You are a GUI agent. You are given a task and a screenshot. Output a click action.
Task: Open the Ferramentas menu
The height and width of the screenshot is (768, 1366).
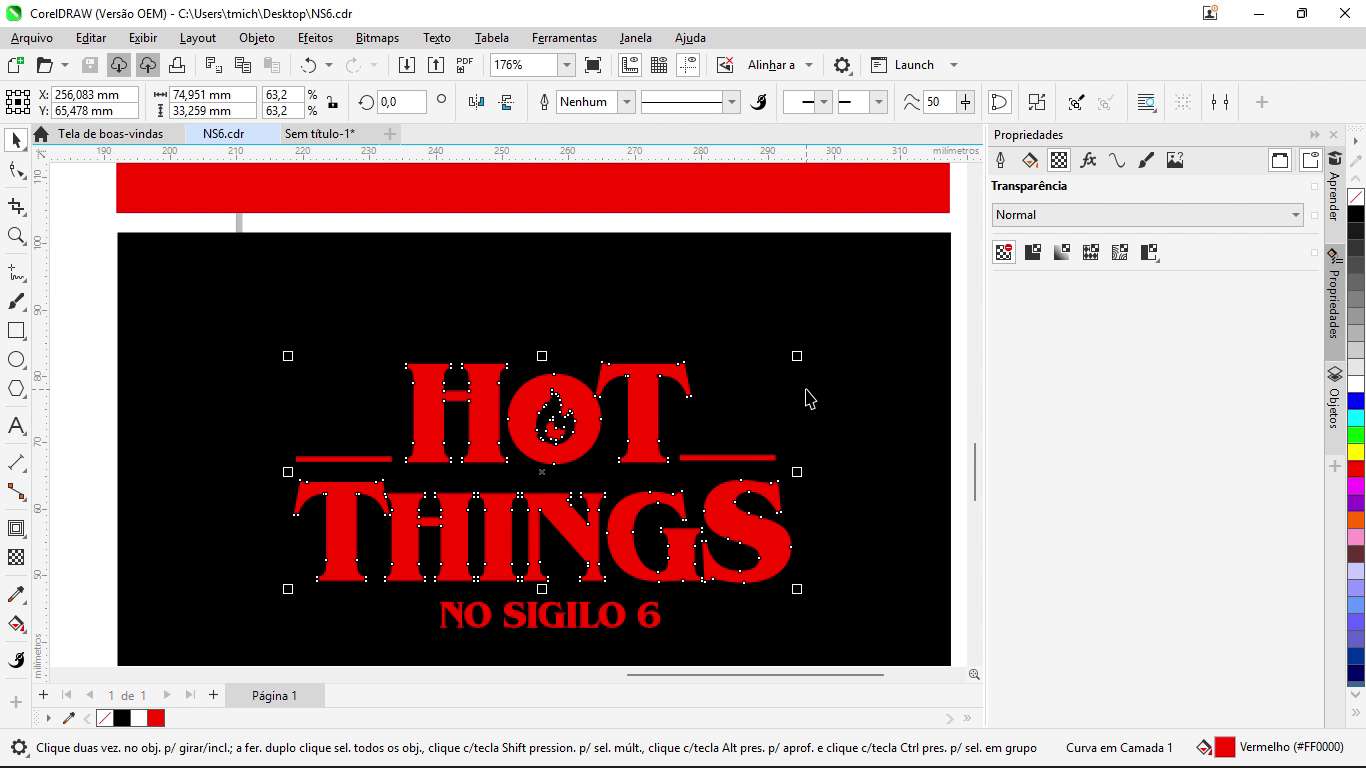pos(564,38)
